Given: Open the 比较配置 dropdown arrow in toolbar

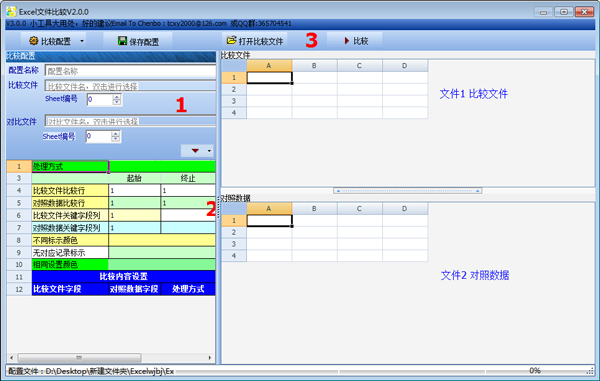Looking at the screenshot, I should 82,41.
